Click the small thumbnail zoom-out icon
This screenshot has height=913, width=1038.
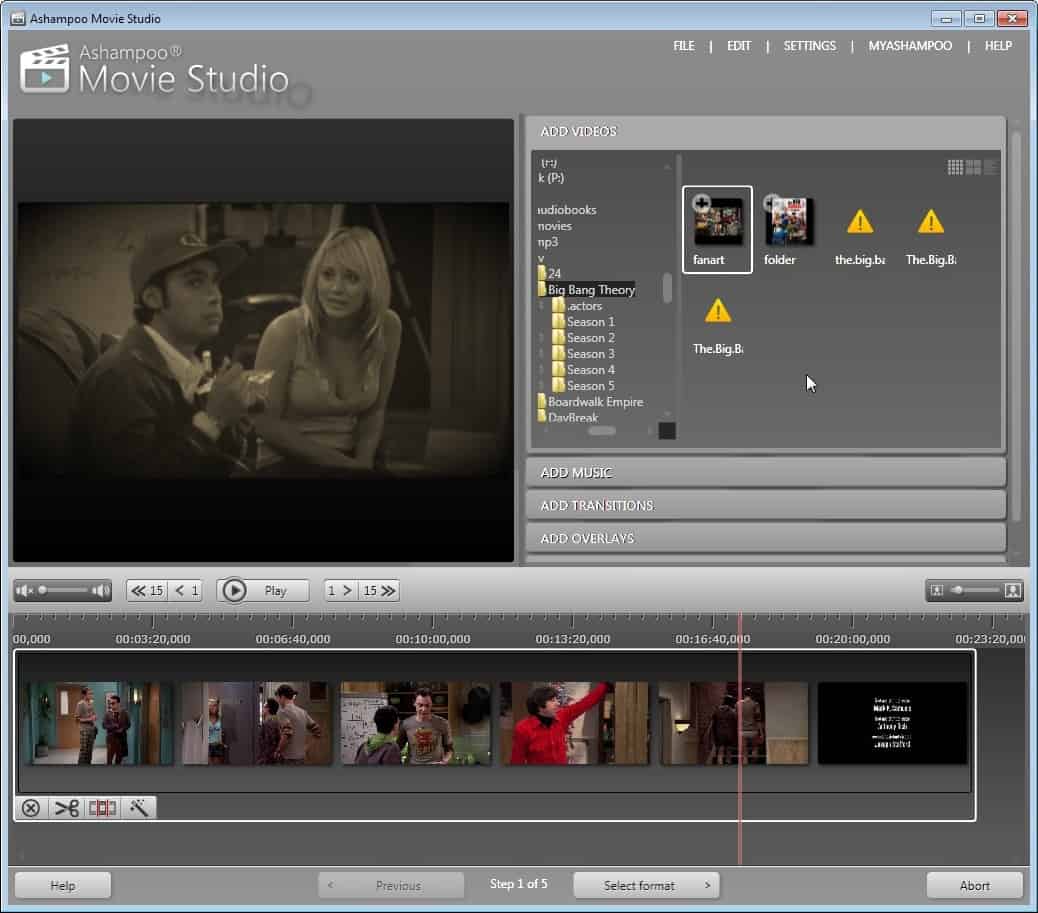click(x=937, y=591)
